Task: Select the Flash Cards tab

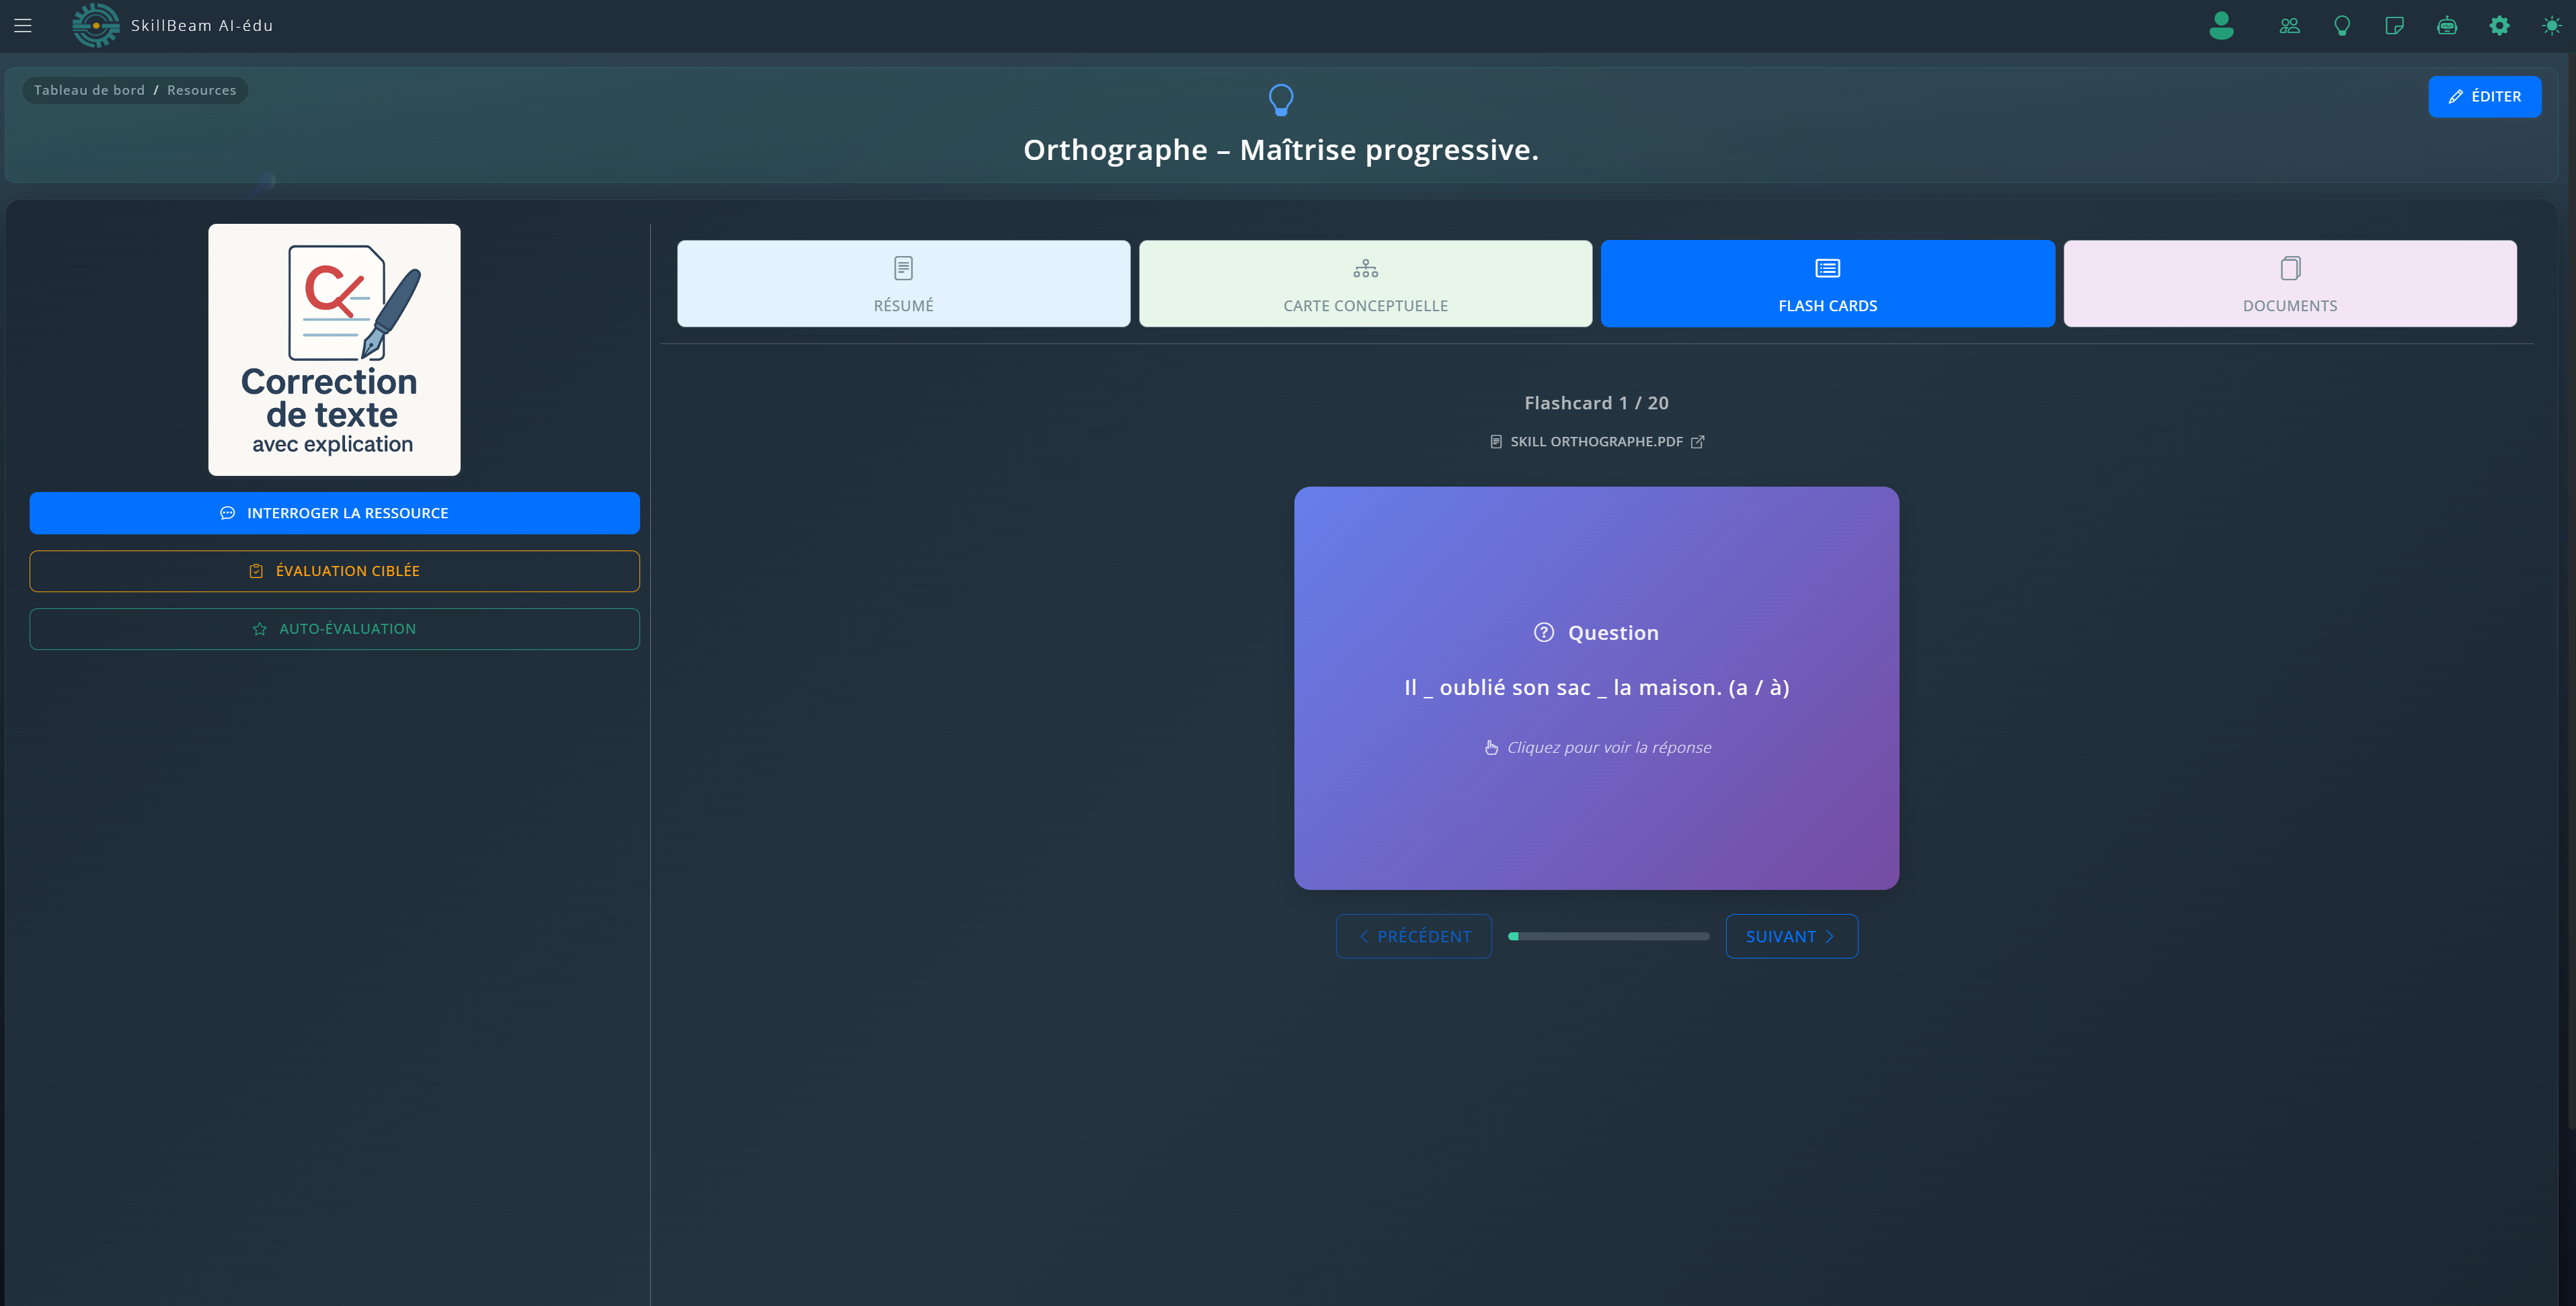Action: pos(1827,283)
